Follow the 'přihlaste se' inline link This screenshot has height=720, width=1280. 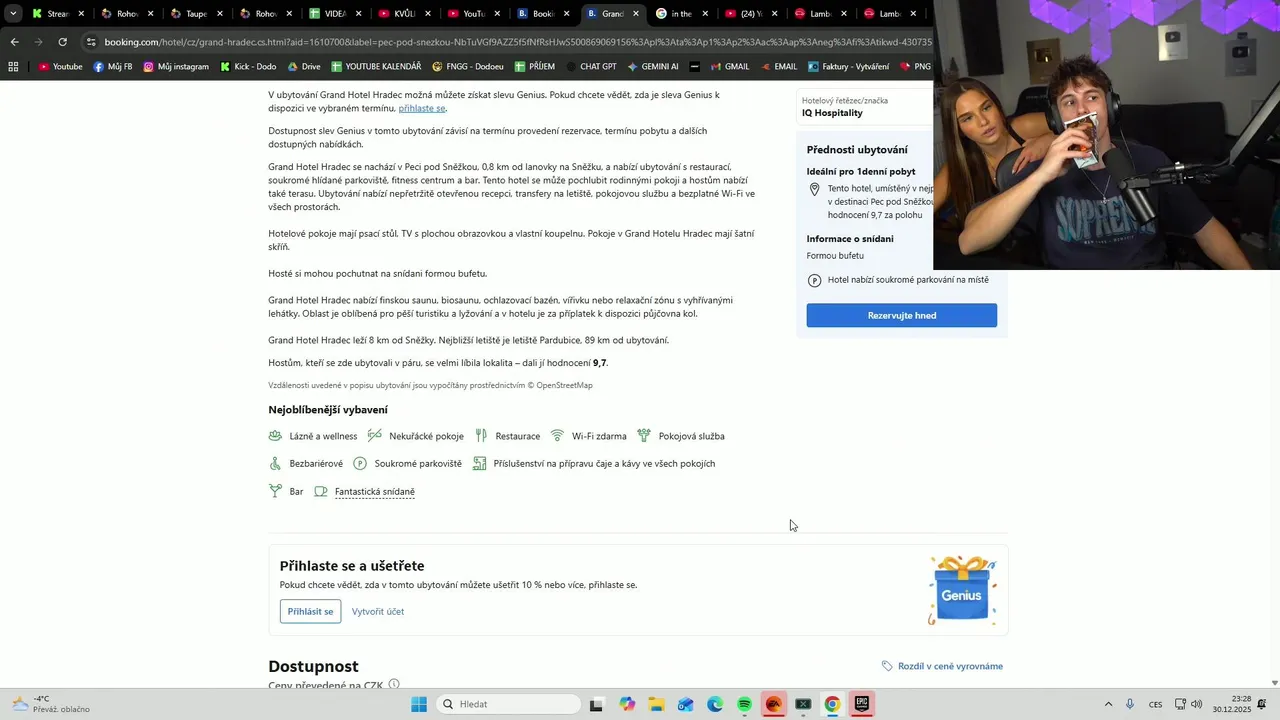(422, 108)
